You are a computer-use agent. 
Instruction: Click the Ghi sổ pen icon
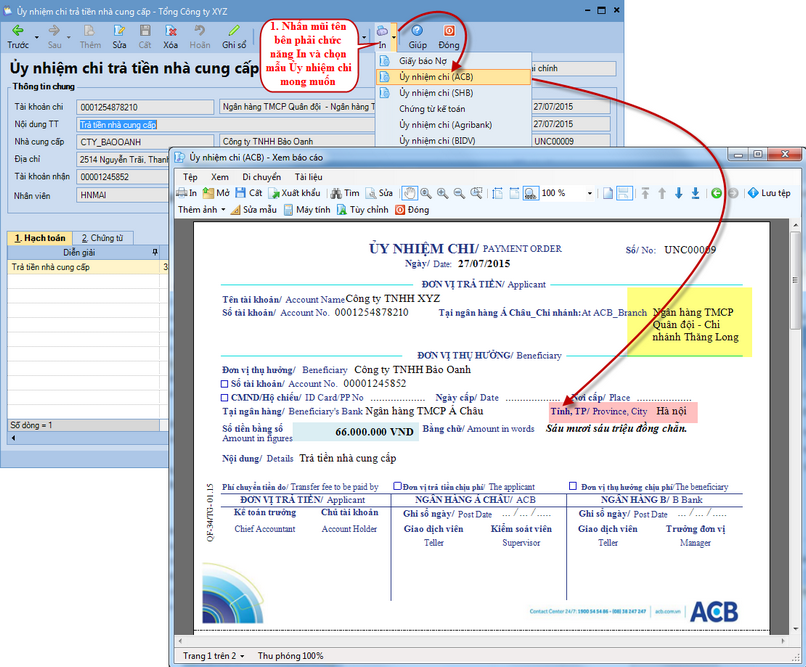coord(234,31)
